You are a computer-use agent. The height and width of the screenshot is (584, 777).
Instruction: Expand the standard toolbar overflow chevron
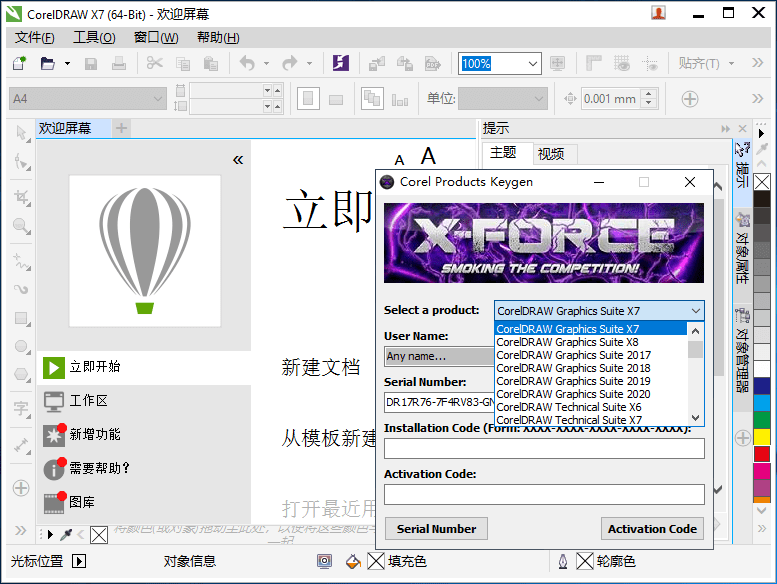757,62
